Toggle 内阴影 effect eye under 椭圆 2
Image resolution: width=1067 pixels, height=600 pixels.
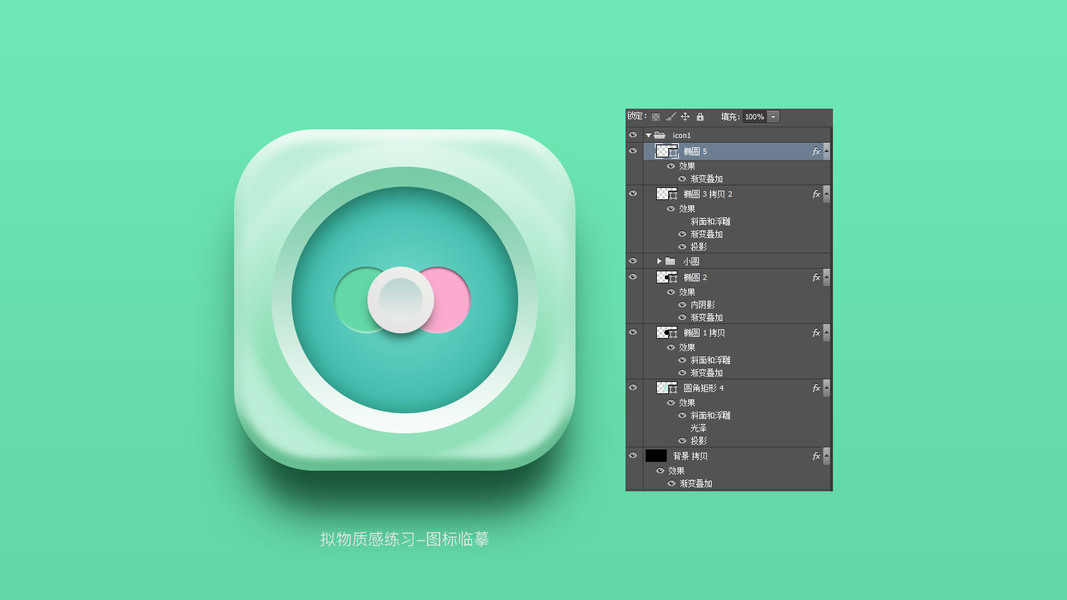coord(682,305)
